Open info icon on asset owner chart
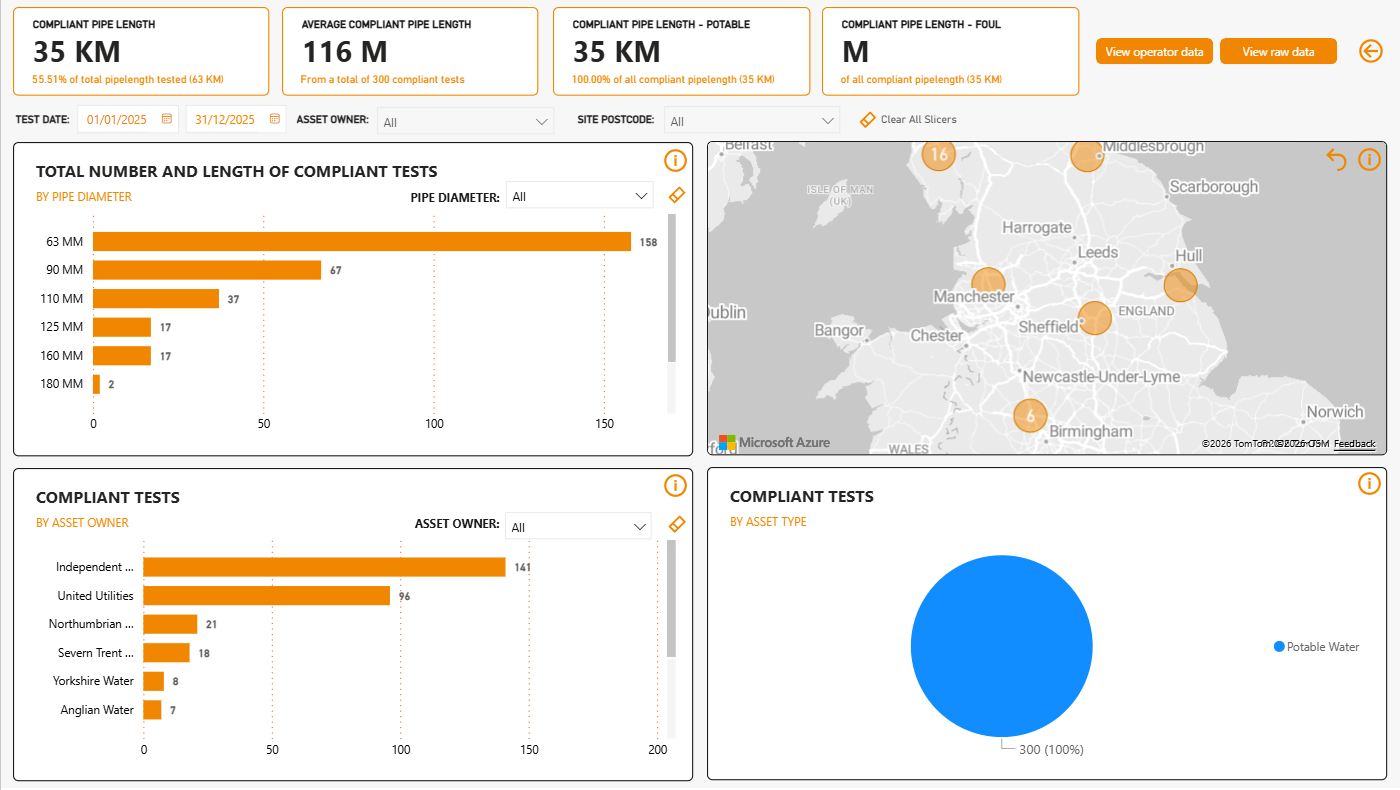Viewport: 1400px width, 790px height. point(675,485)
